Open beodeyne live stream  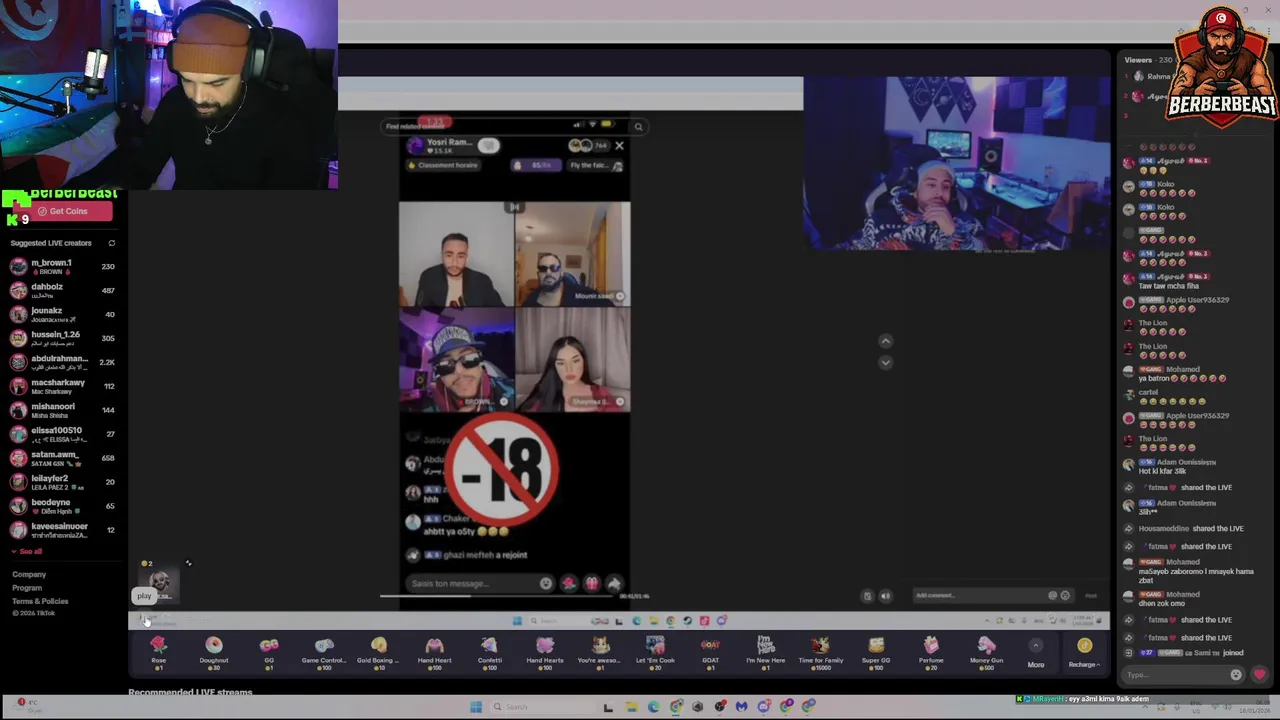[63, 506]
